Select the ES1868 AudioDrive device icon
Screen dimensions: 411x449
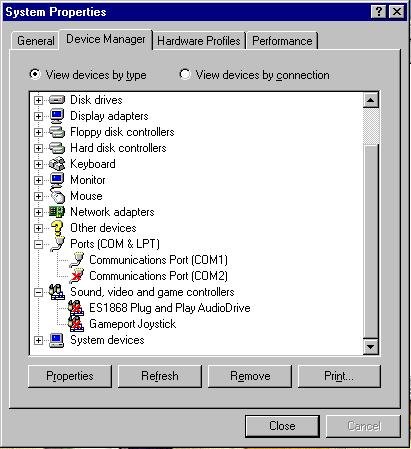tap(76, 308)
